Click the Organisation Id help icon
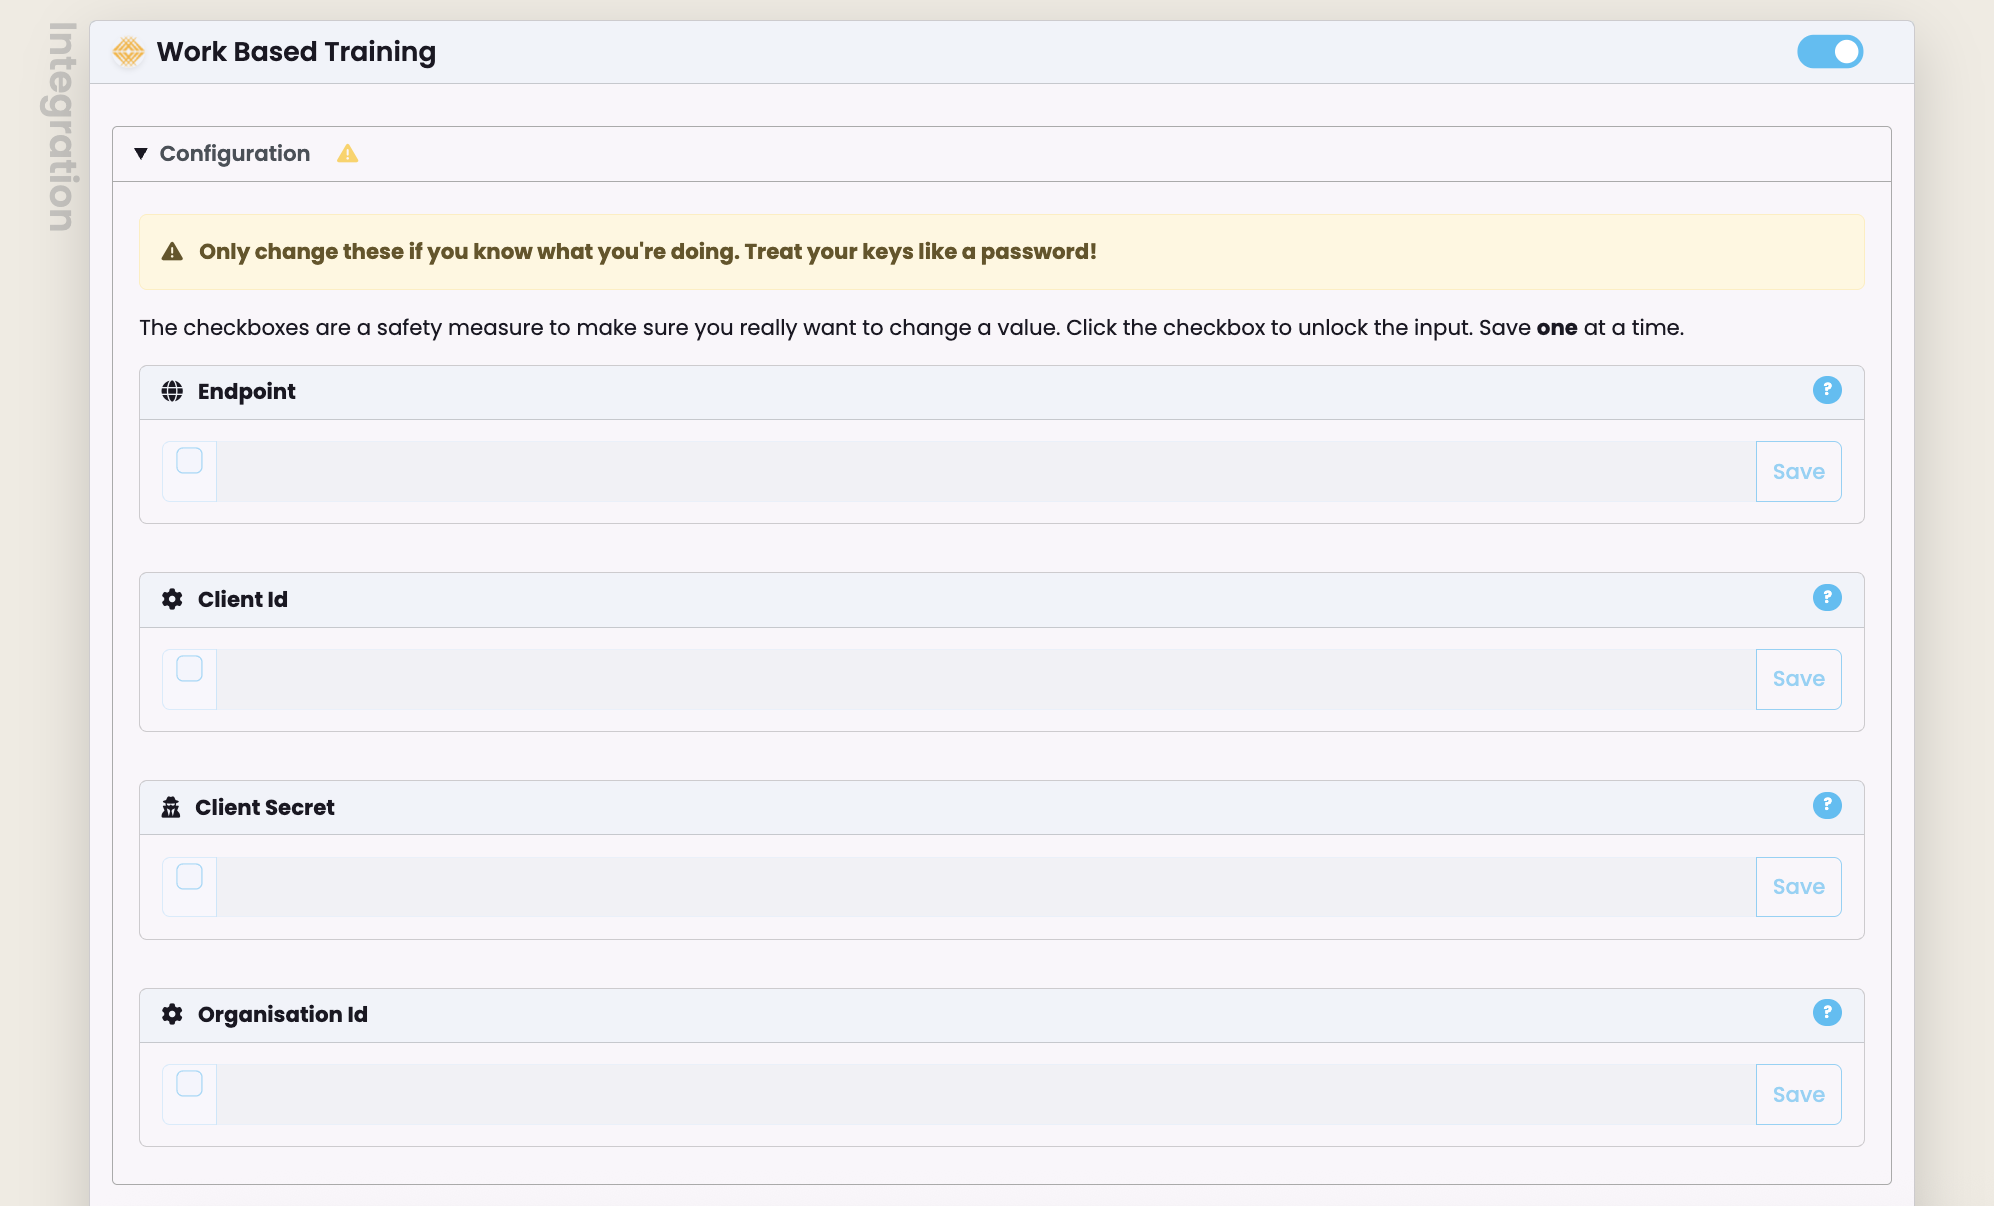The height and width of the screenshot is (1206, 1994). (1826, 1013)
